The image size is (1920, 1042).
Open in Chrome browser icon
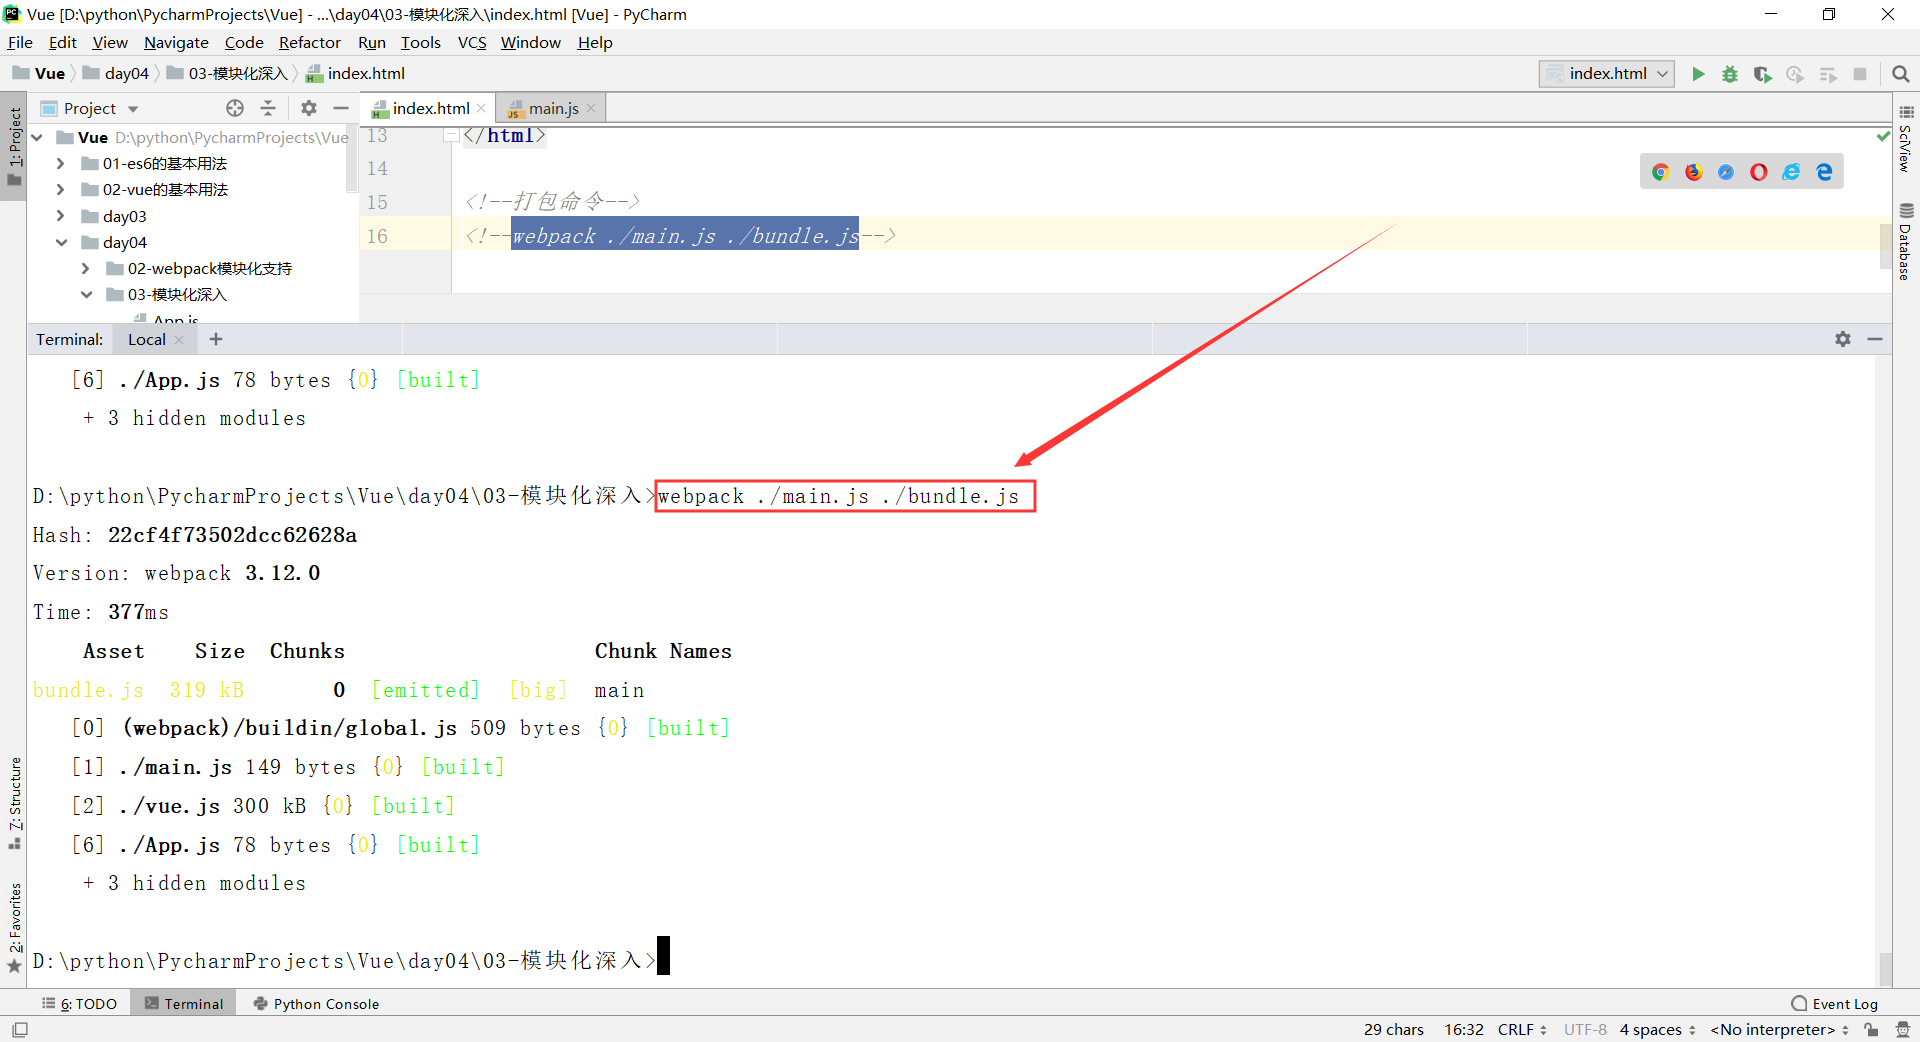click(x=1661, y=172)
